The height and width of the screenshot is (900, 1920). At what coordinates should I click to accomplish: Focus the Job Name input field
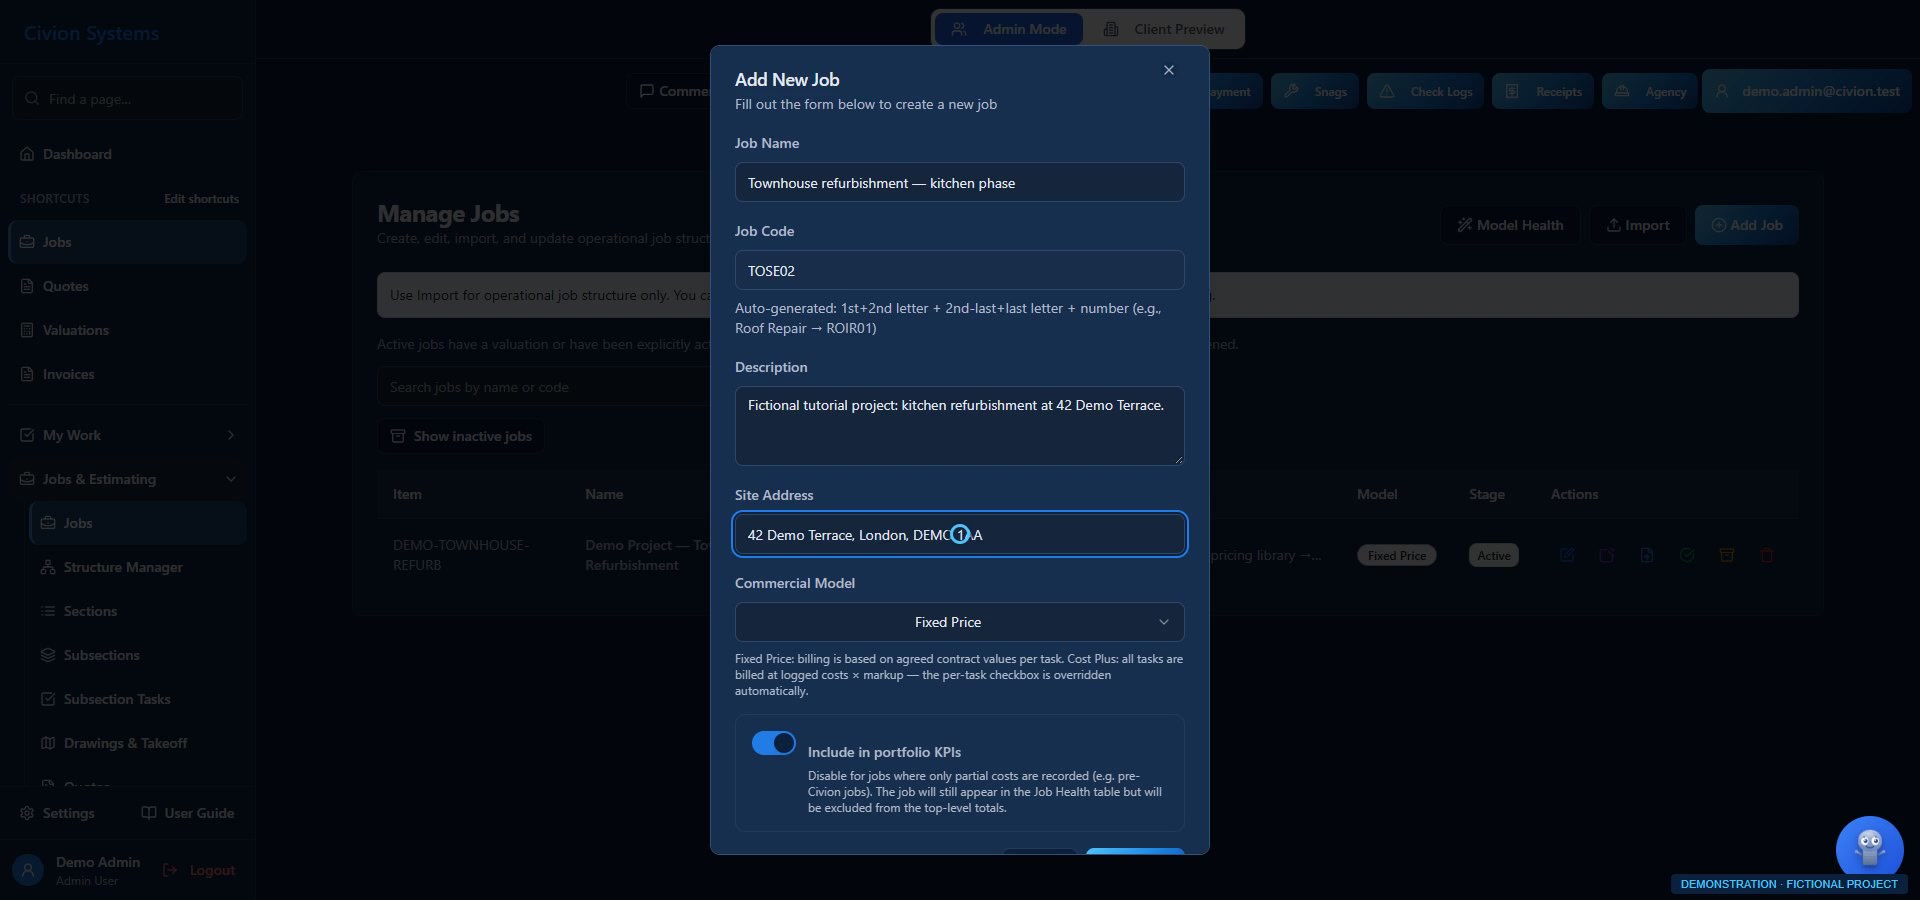[960, 182]
